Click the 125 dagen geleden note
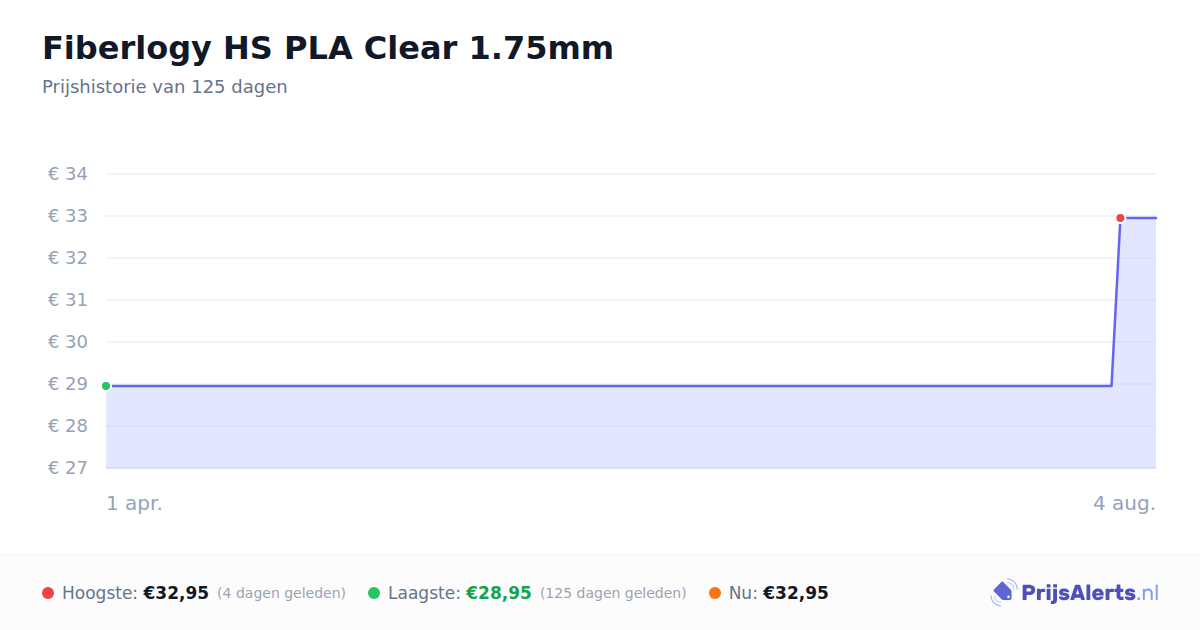Screen dimensions: 1200x630 tap(613, 594)
